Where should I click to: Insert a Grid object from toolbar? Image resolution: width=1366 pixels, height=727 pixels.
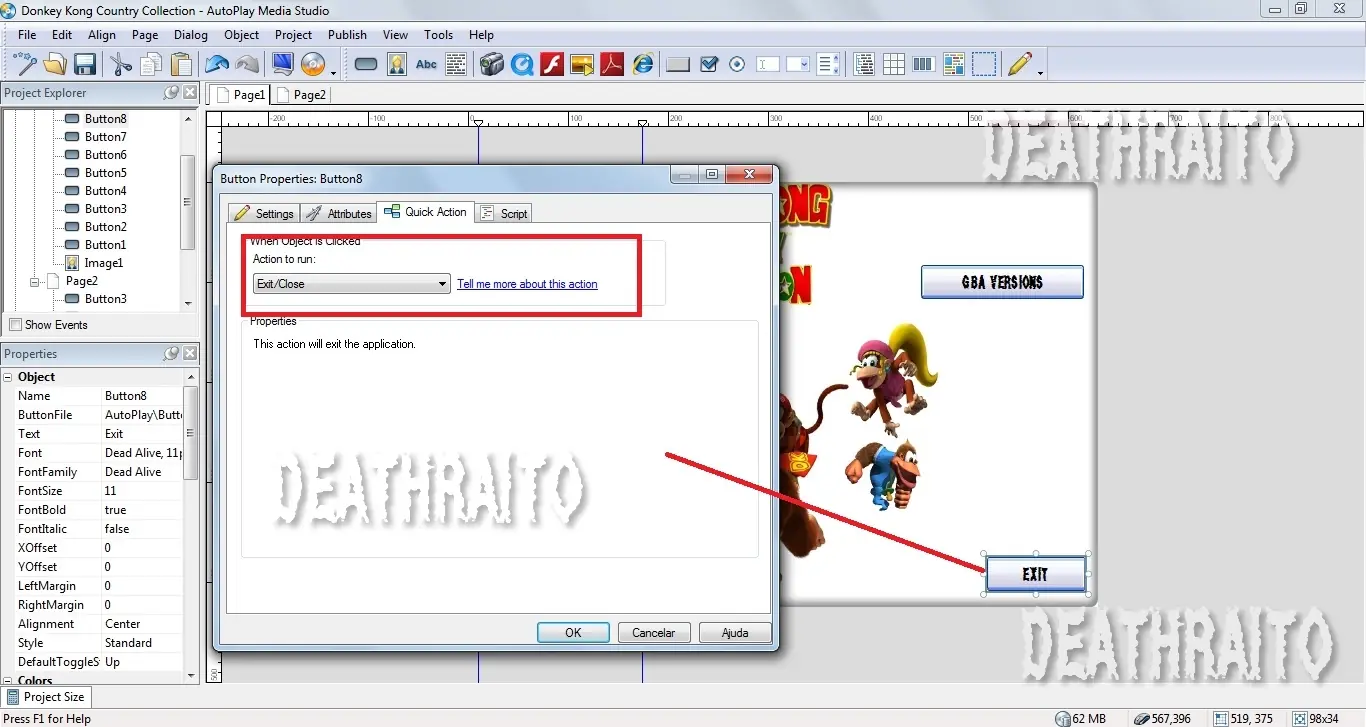pos(894,64)
